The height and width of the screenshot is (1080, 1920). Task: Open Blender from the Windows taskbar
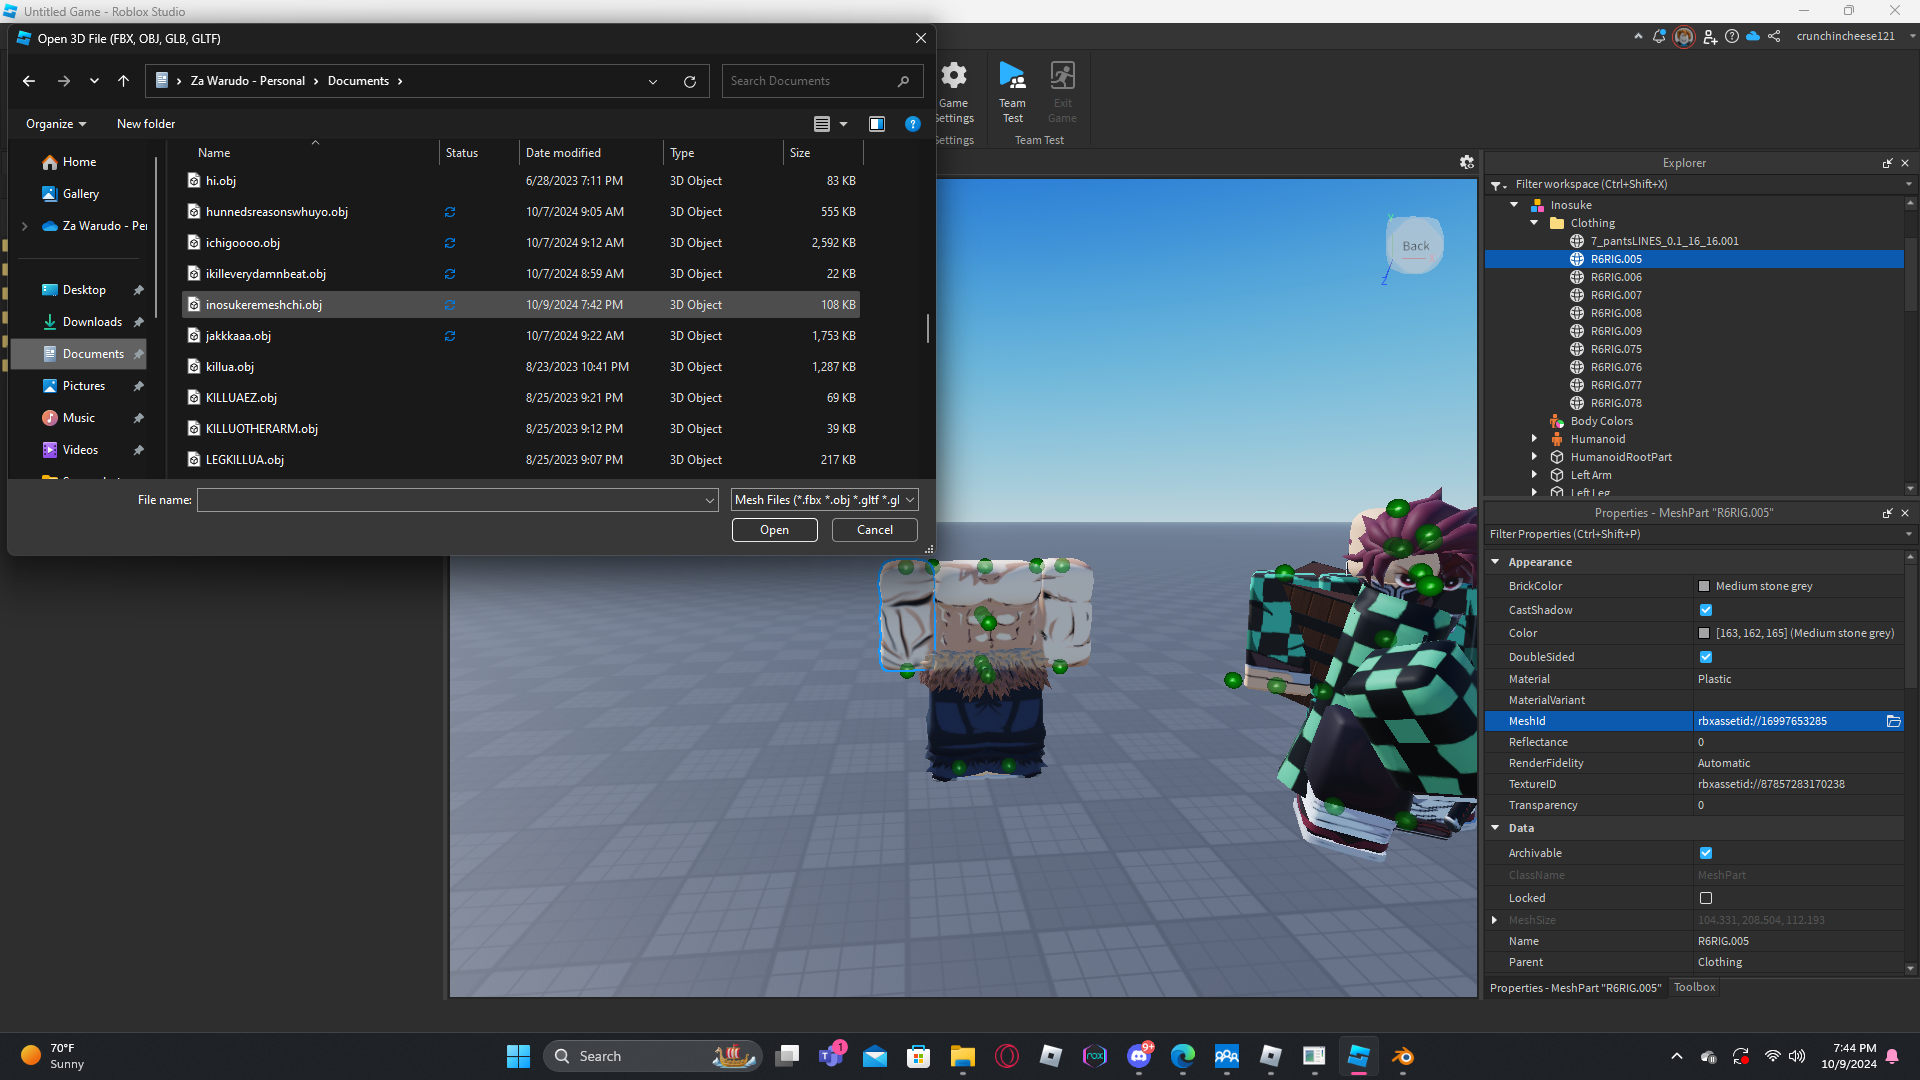click(x=1402, y=1056)
